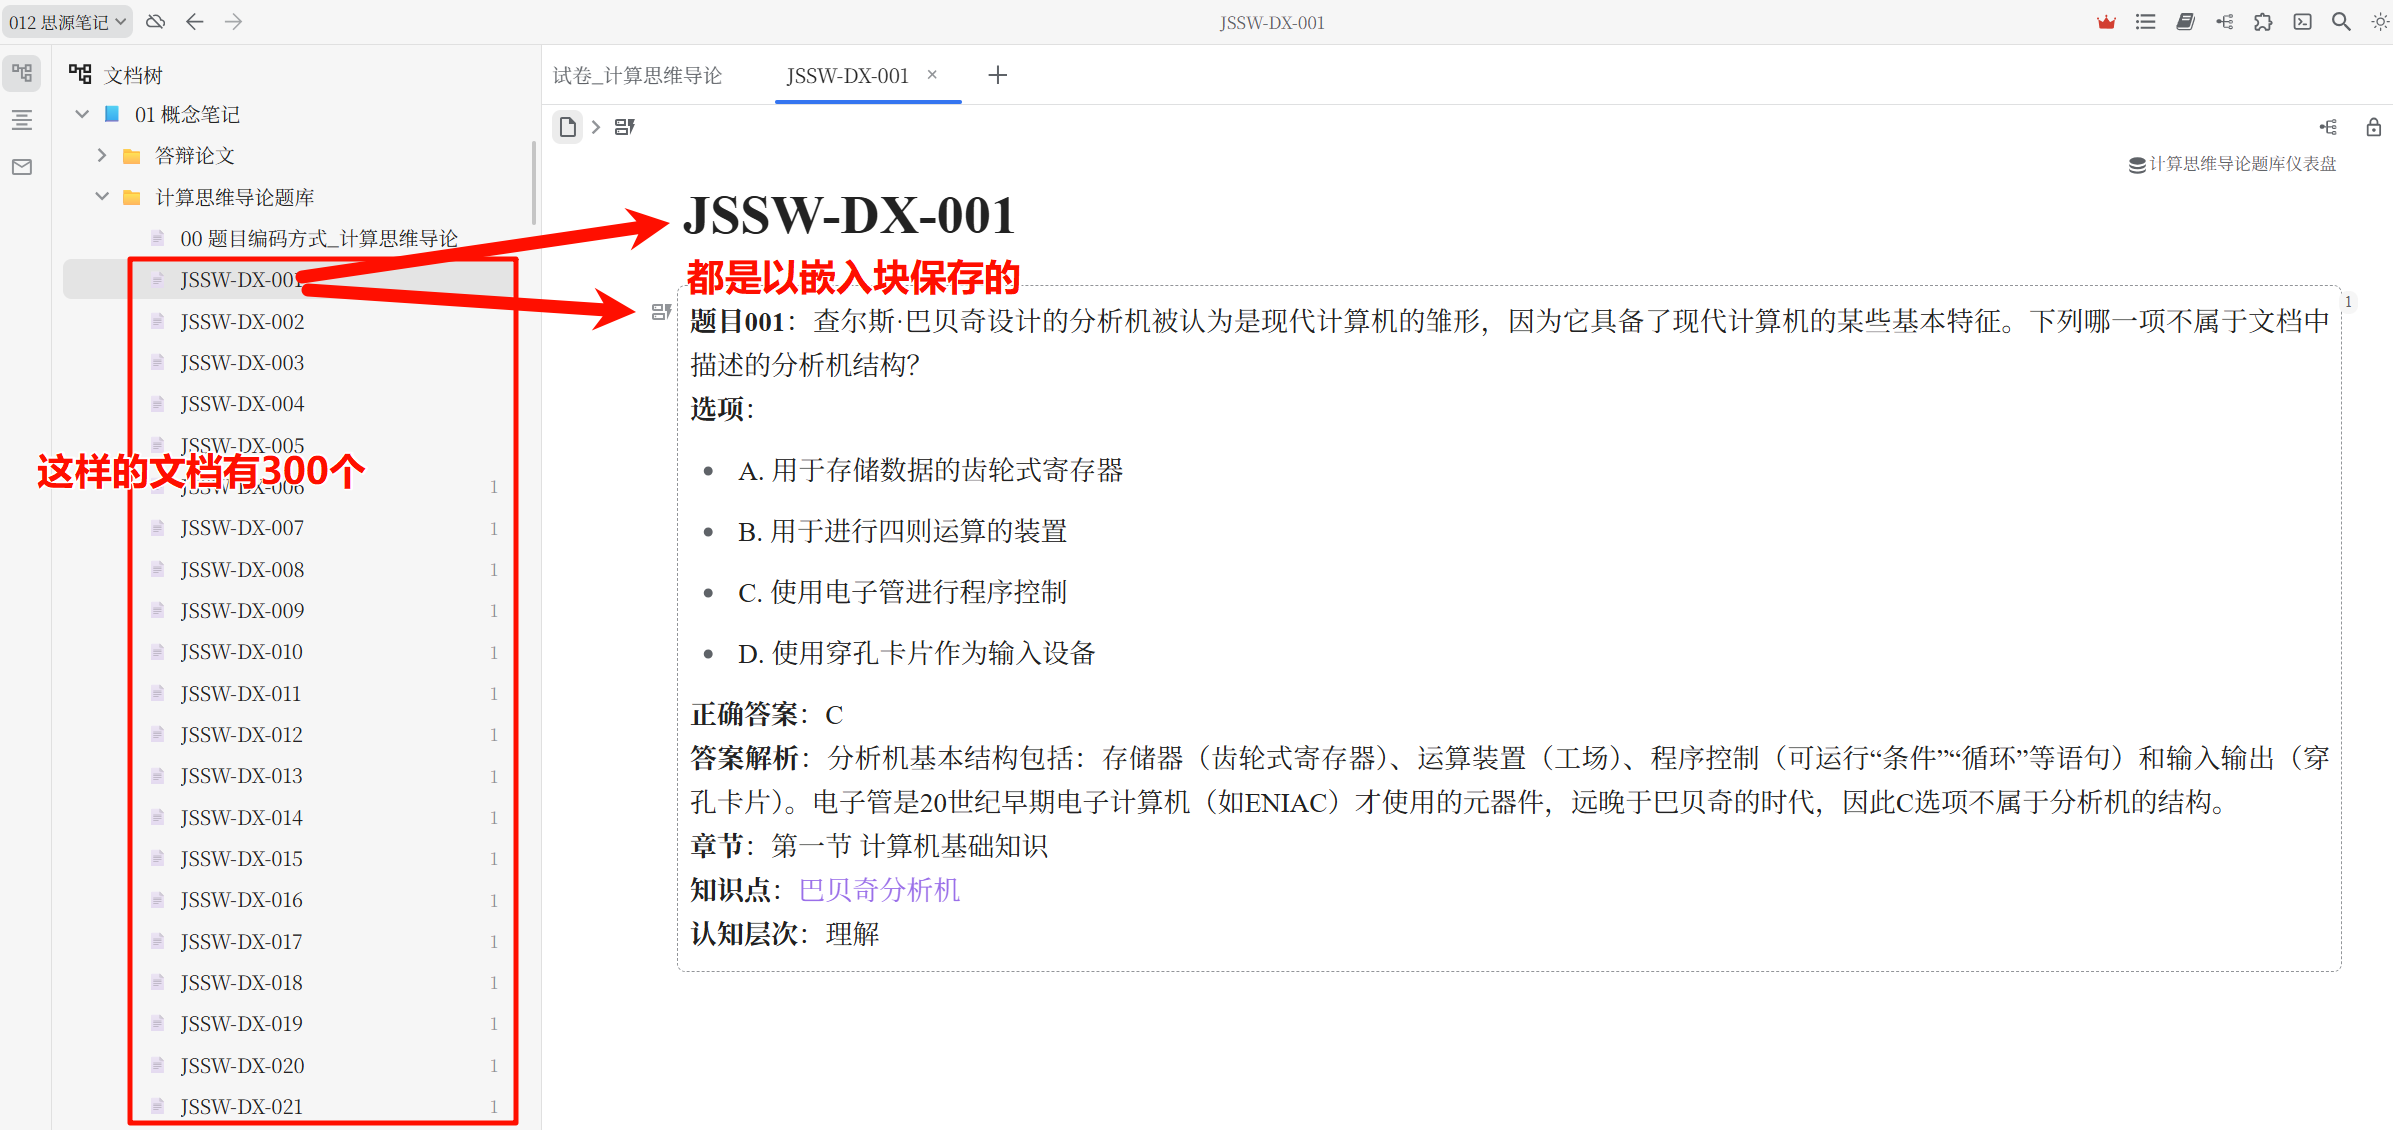Expand the 答辩论文 folder
This screenshot has width=2393, height=1130.
[102, 155]
